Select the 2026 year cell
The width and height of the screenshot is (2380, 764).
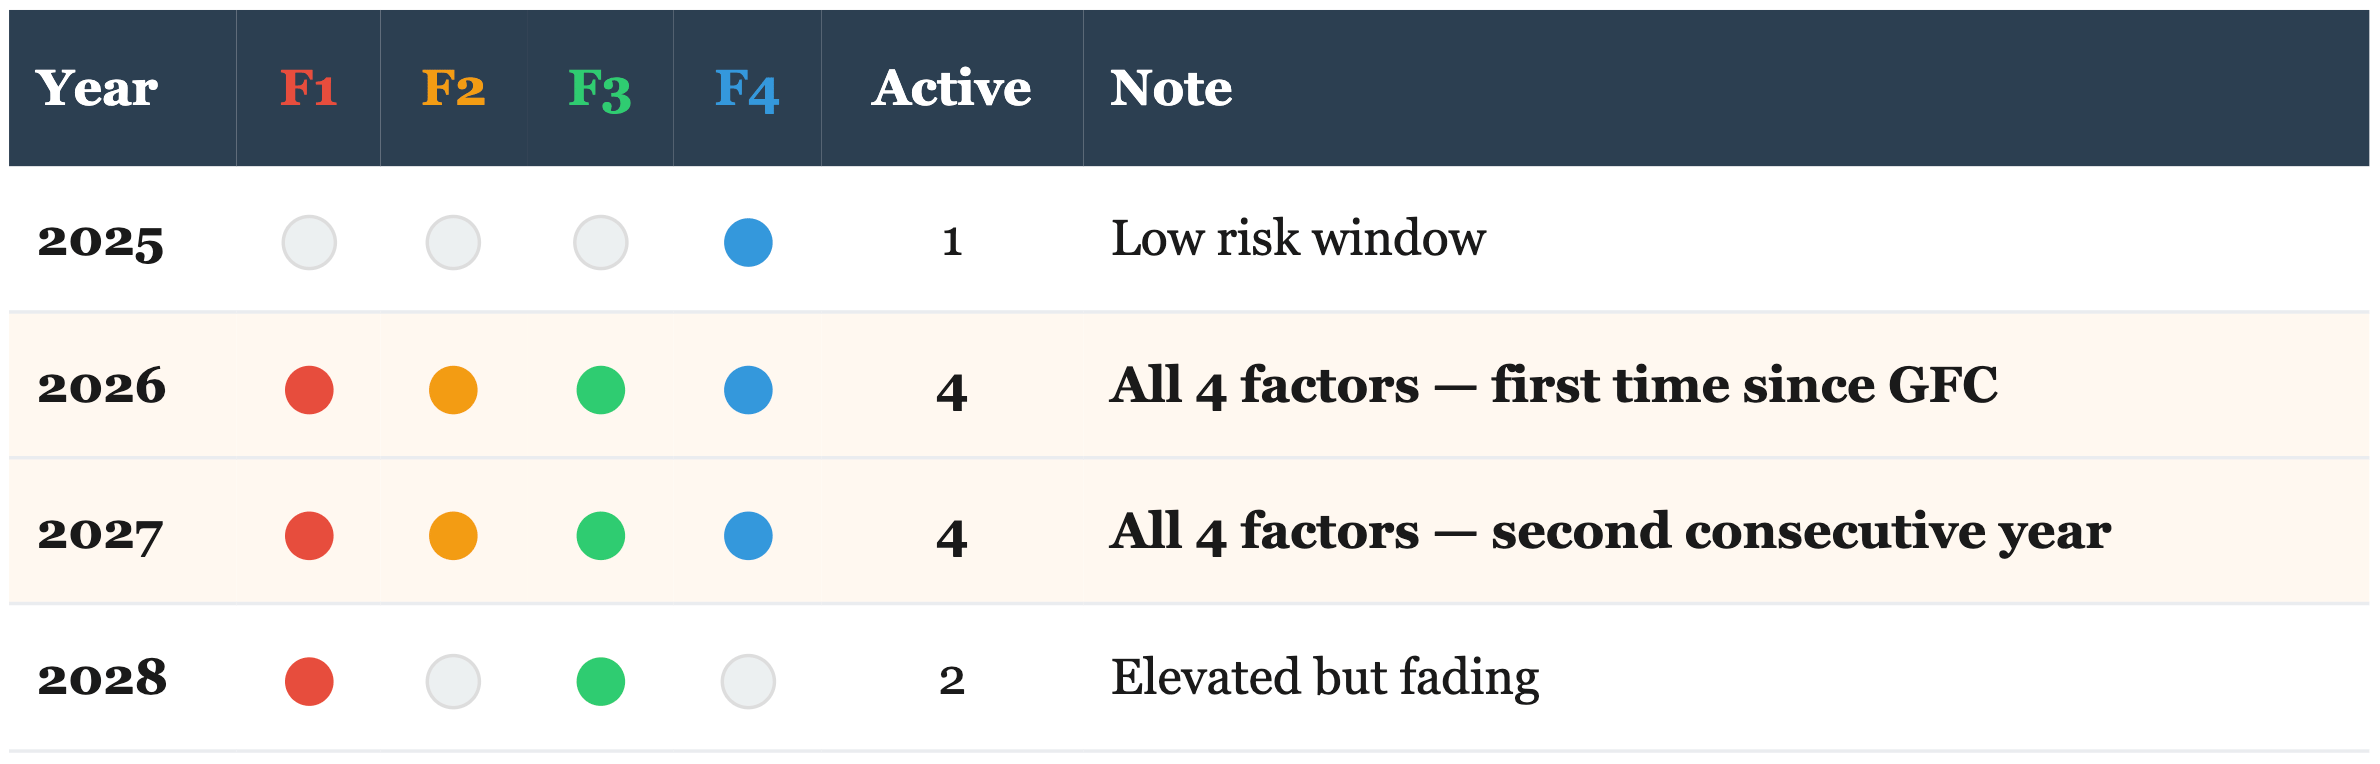[x=102, y=387]
